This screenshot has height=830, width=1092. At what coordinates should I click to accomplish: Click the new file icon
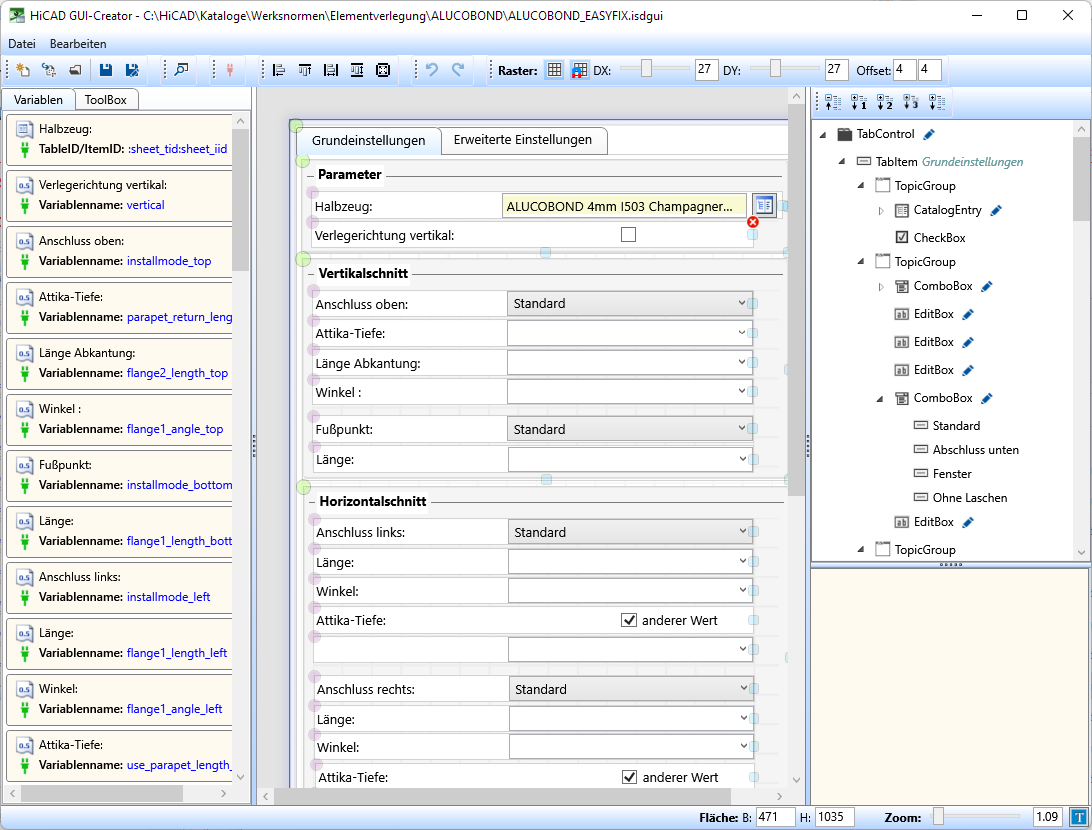click(22, 70)
